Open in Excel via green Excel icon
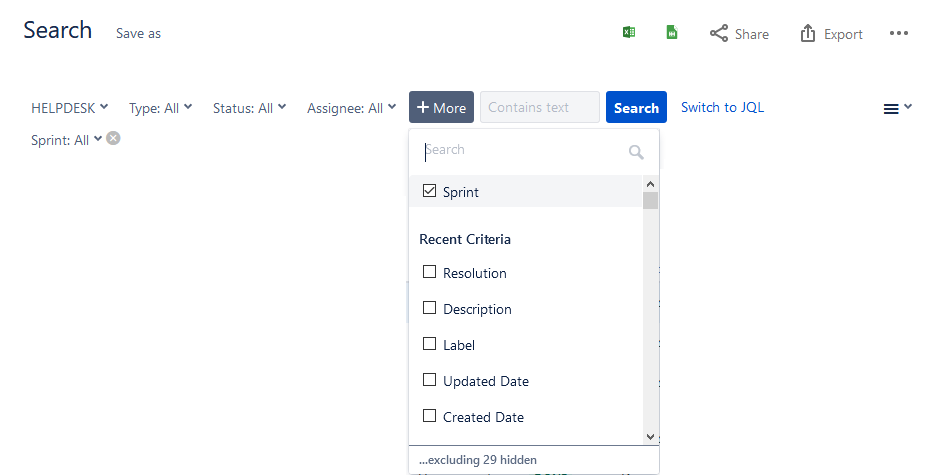Viewport: 941px width, 475px height. tap(629, 32)
